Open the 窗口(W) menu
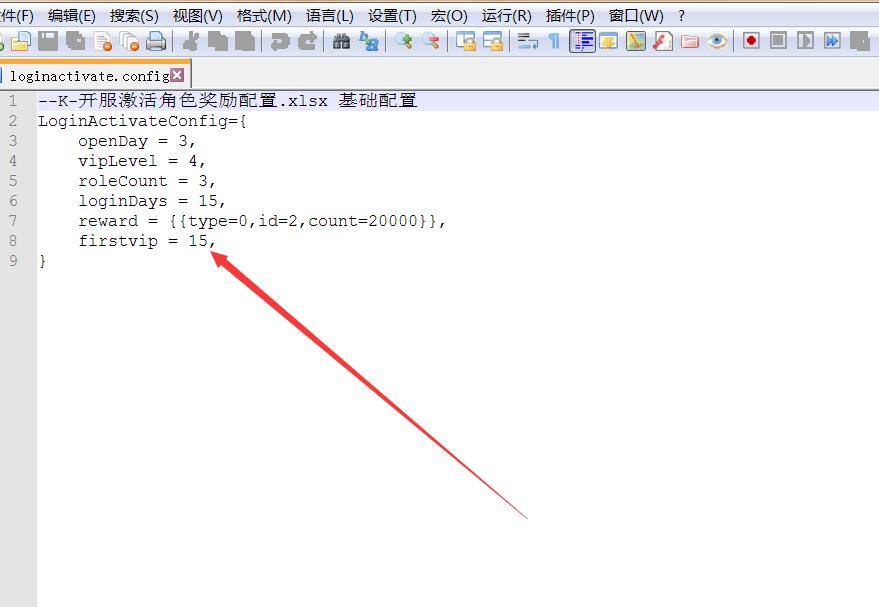Image resolution: width=879 pixels, height=607 pixels. pyautogui.click(x=636, y=16)
